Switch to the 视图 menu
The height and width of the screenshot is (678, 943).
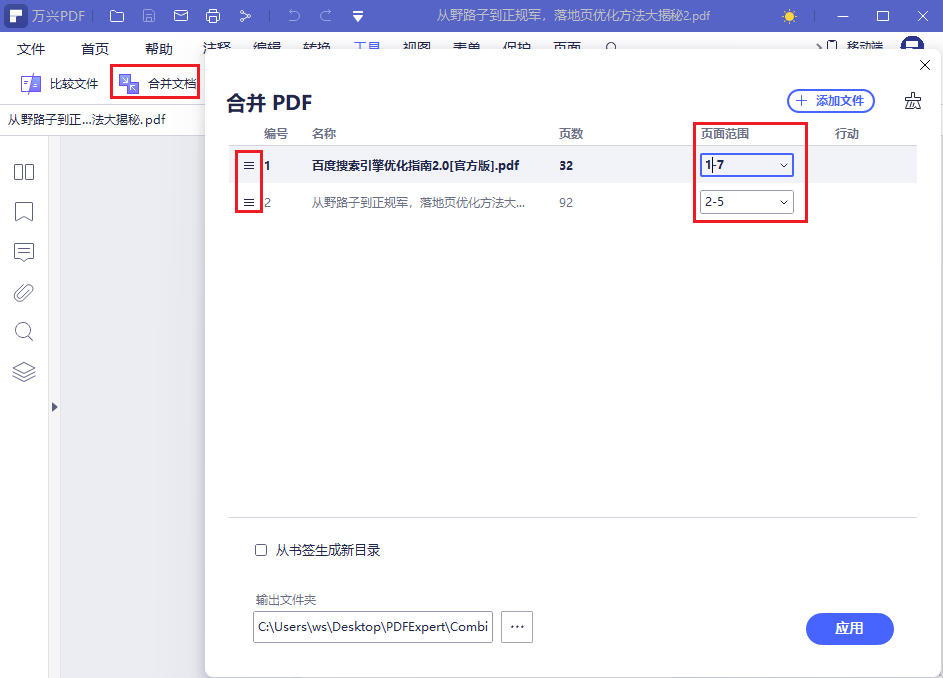click(416, 47)
